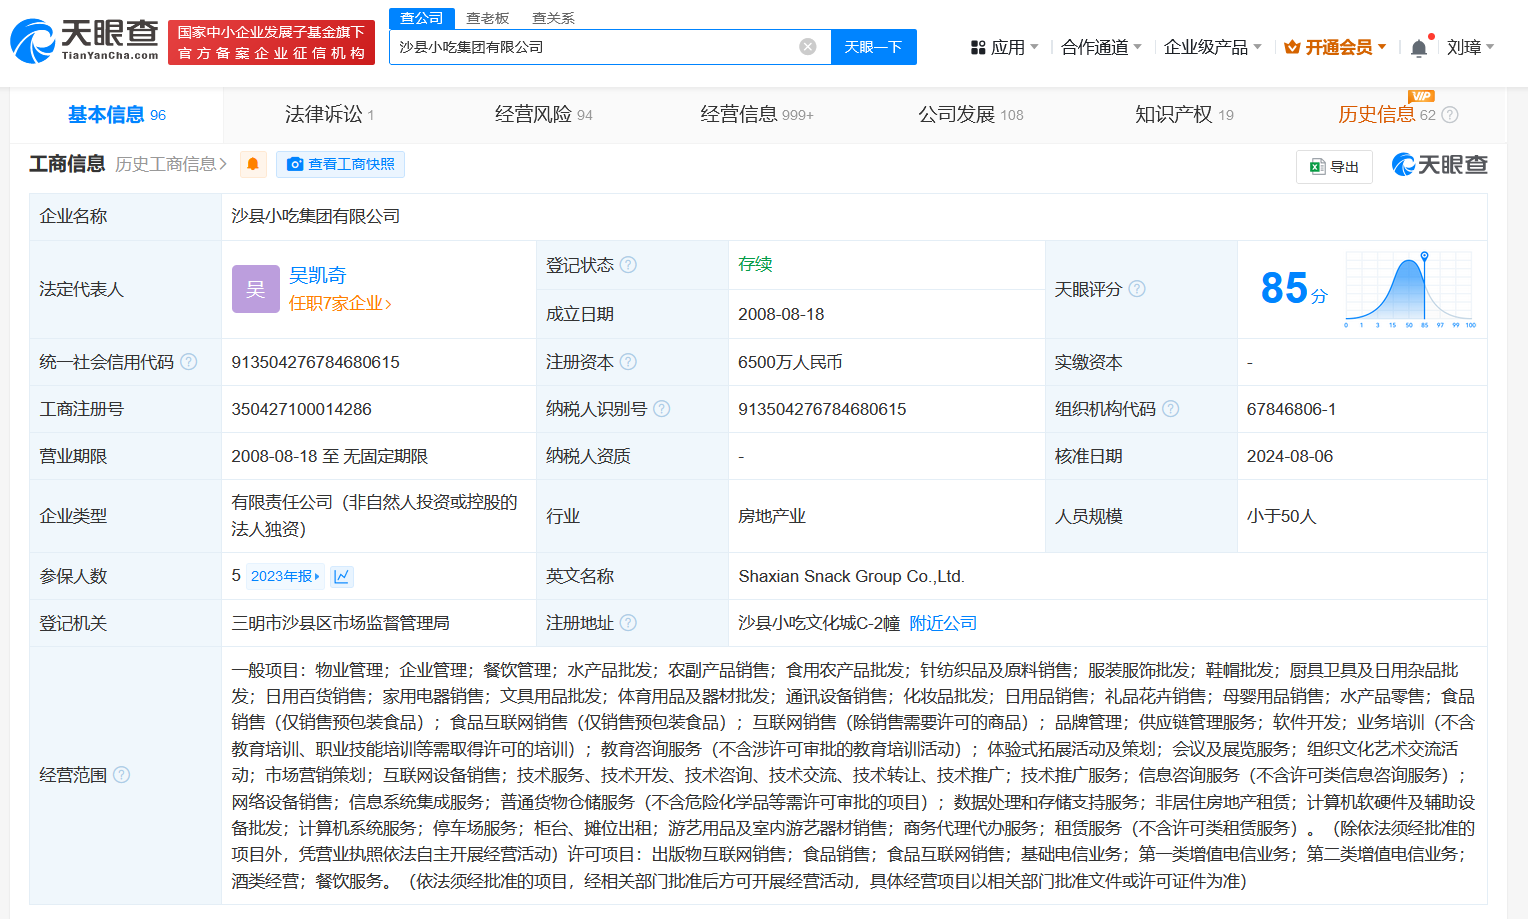Open help icon next to 历史信息 tab
The width and height of the screenshot is (1528, 919).
1450,115
